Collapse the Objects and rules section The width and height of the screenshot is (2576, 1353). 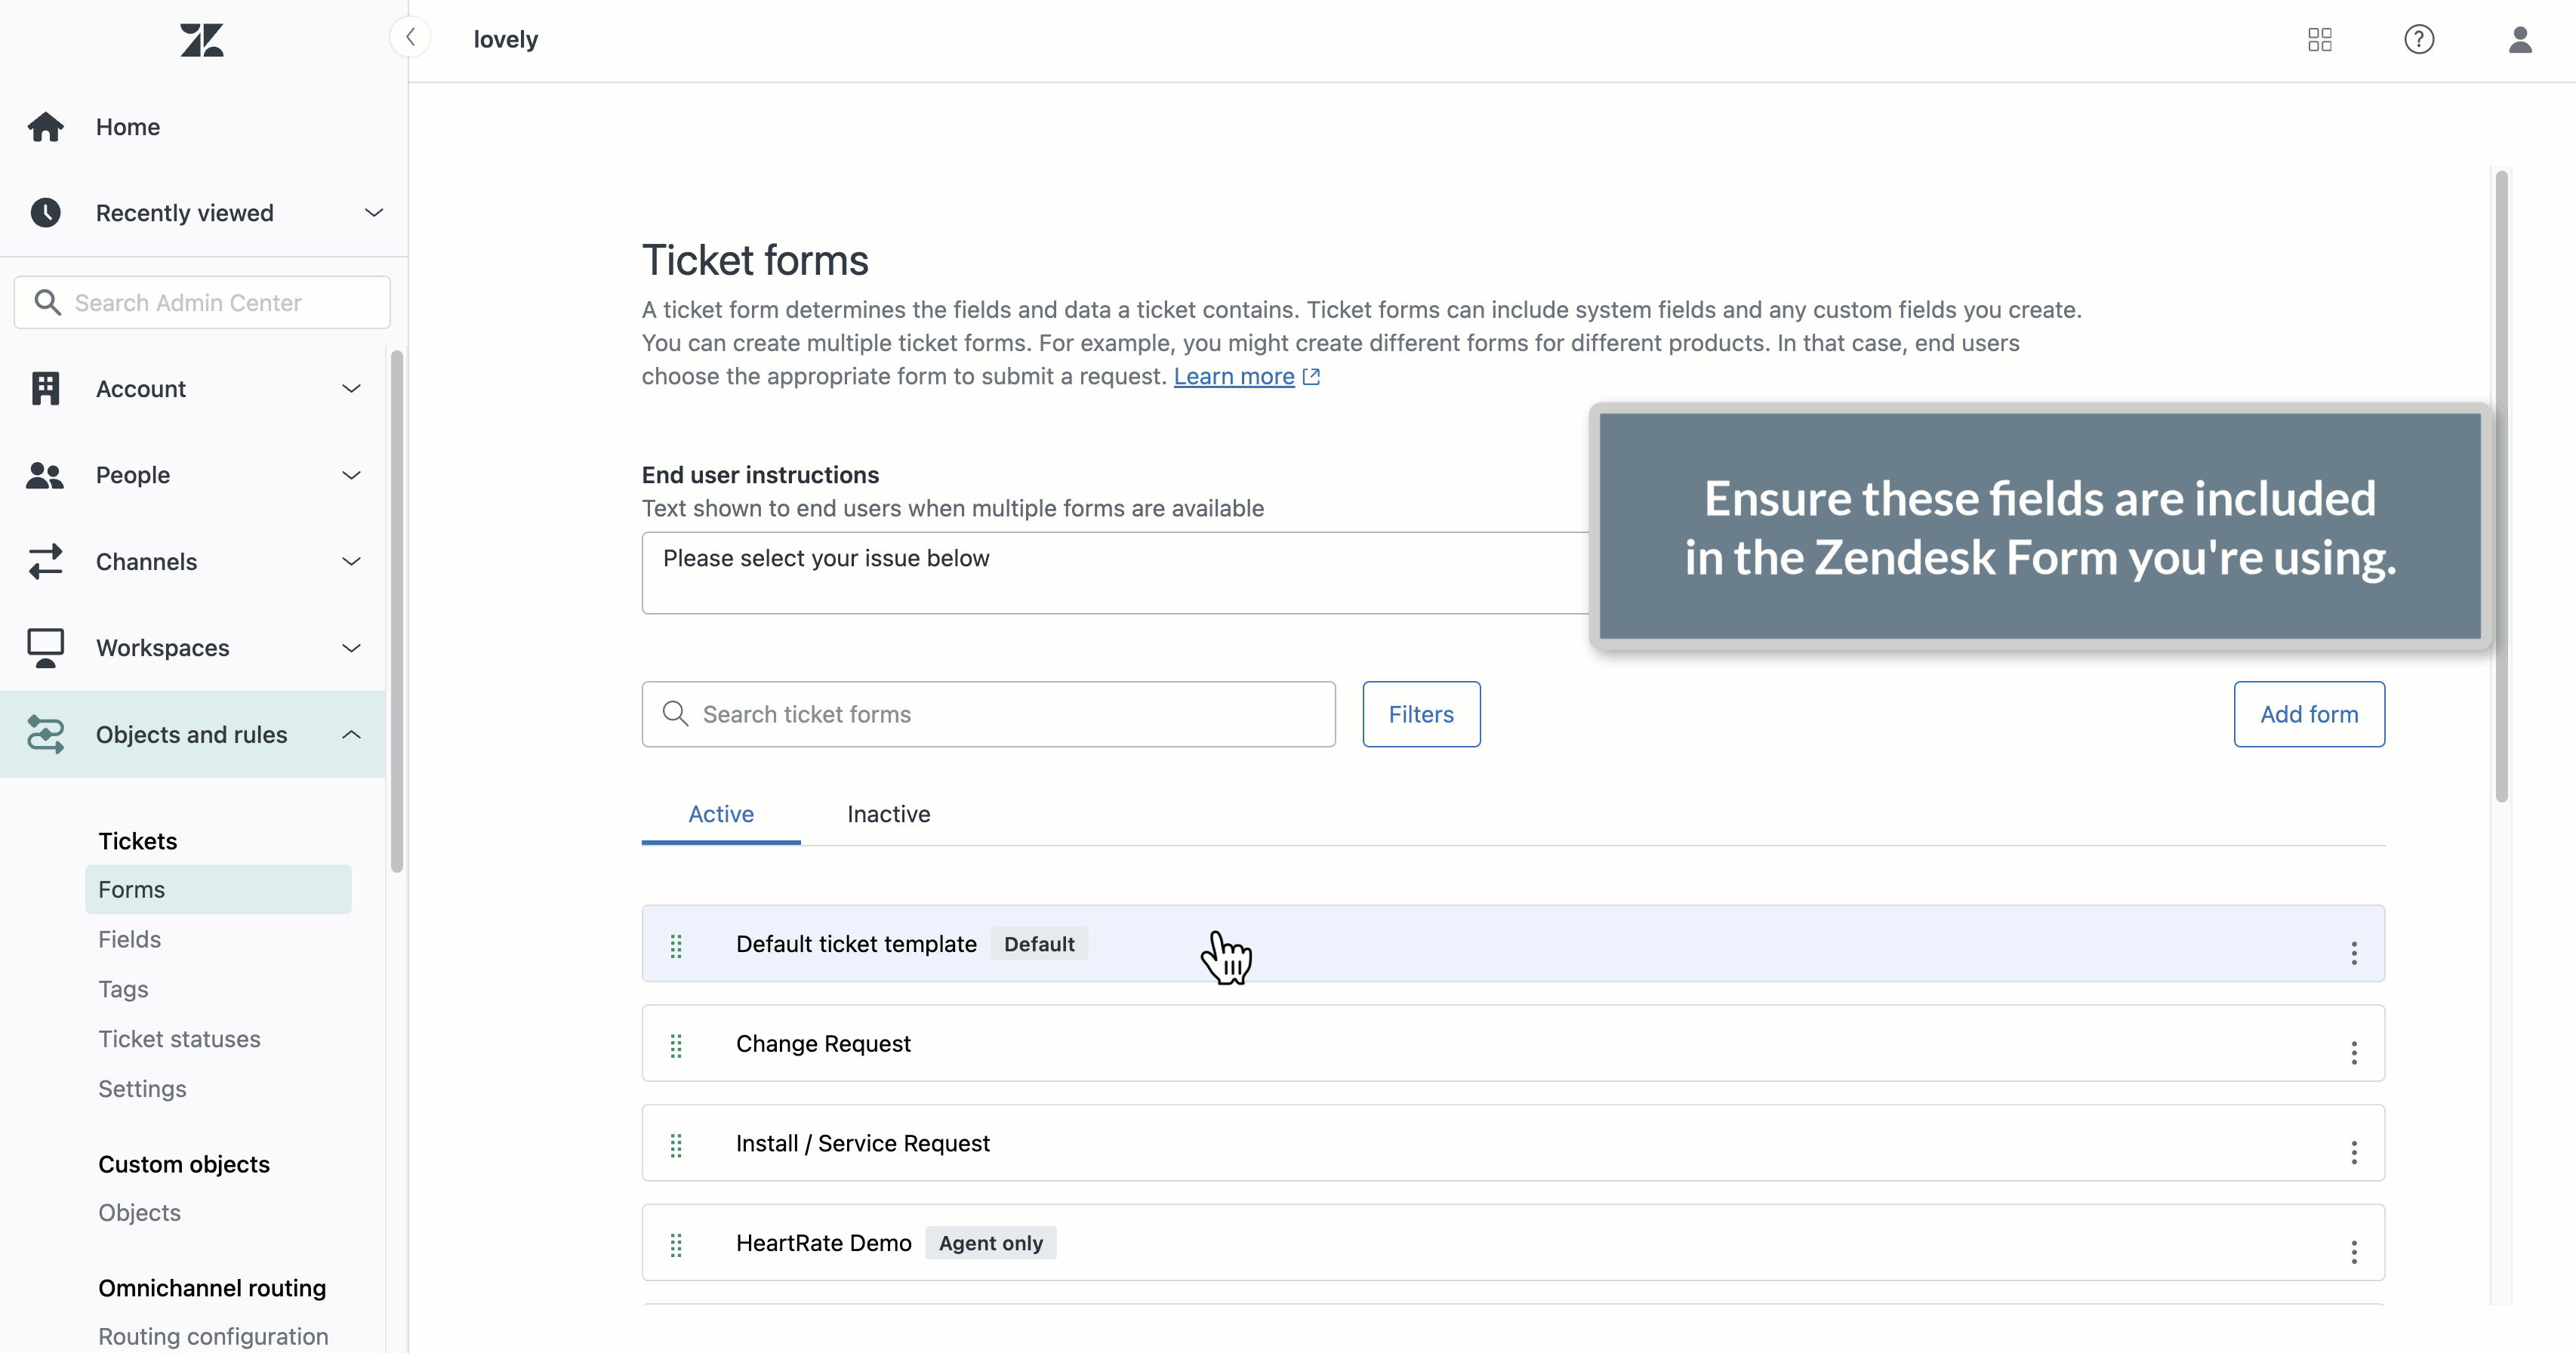[351, 735]
